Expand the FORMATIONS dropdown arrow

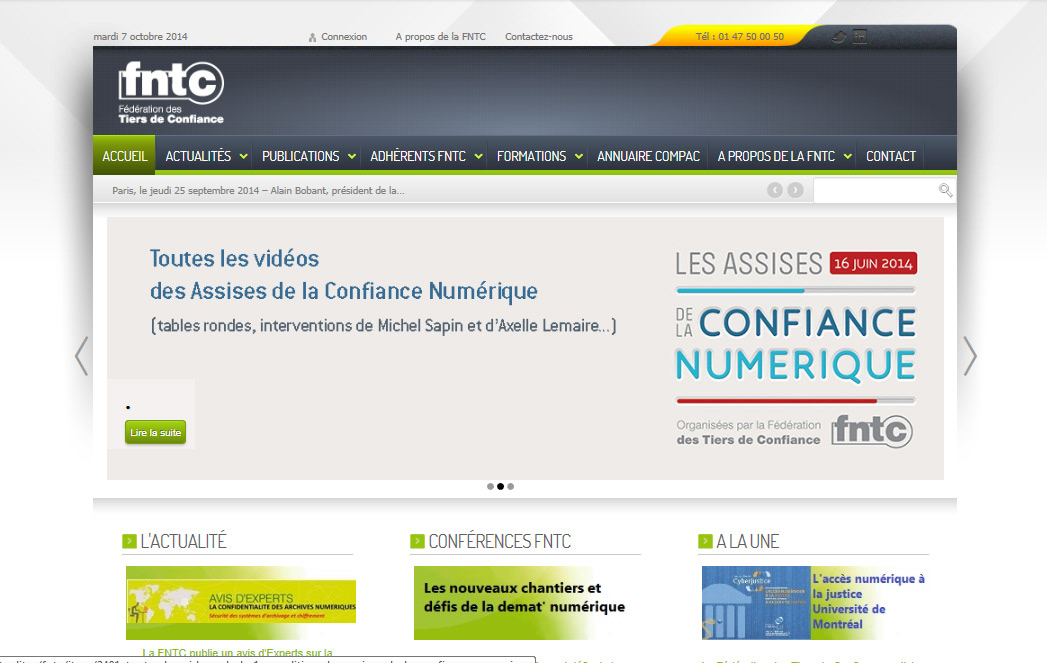pos(579,156)
